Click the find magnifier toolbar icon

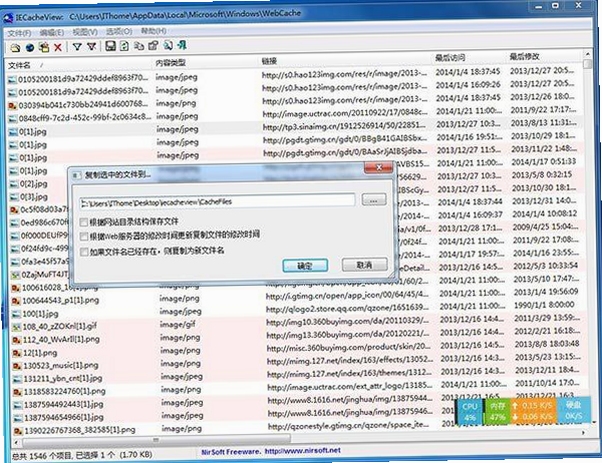pyautogui.click(x=168, y=45)
